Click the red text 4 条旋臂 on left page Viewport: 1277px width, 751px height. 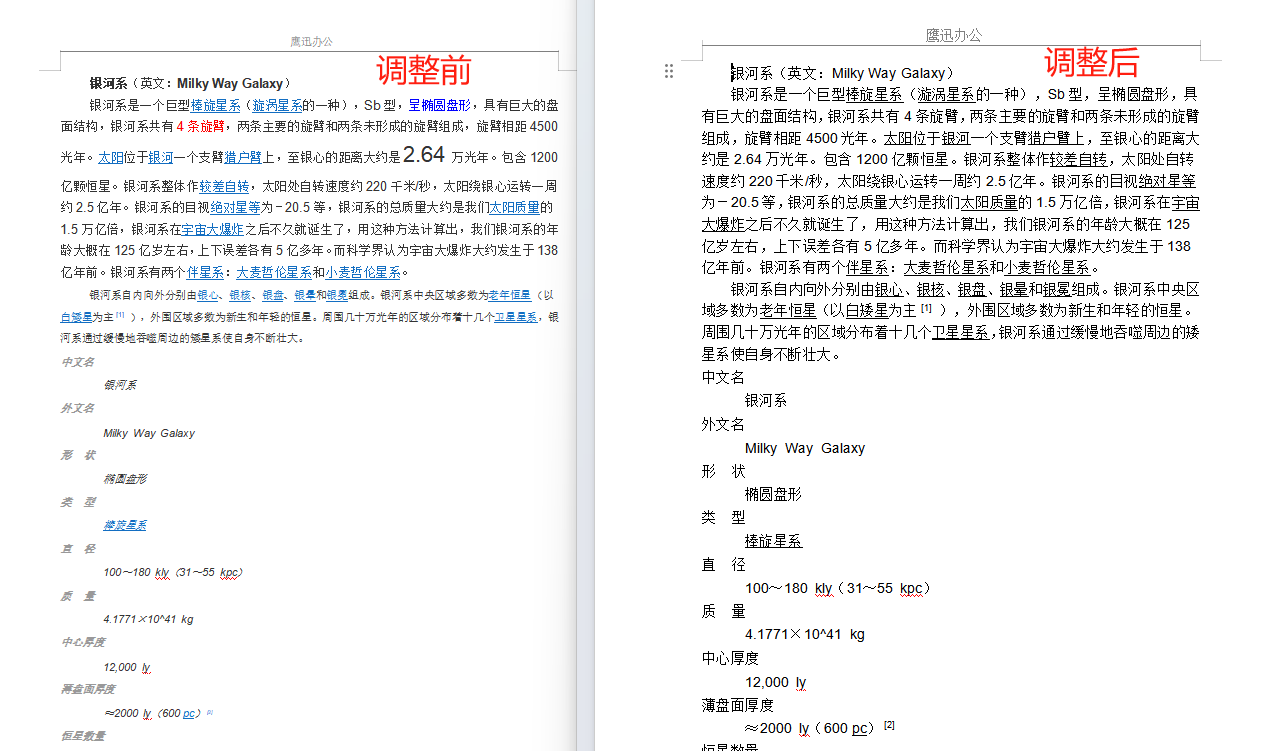[x=201, y=126]
